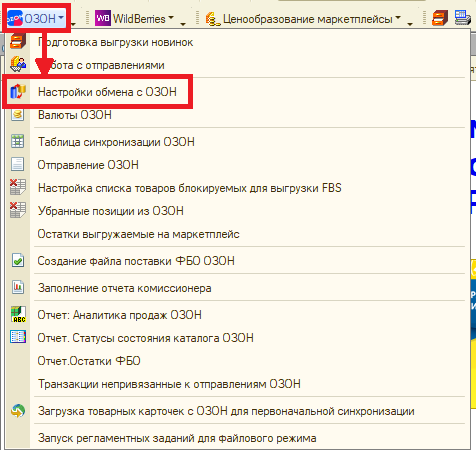
Task: Click the chart document icon for комиссионера
Action: [x=18, y=287]
